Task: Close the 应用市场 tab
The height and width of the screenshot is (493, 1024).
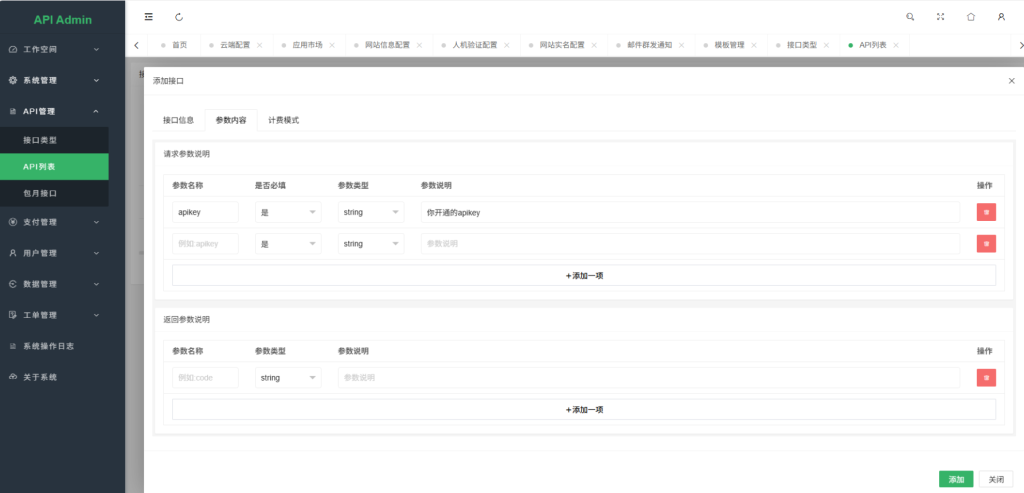Action: (332, 45)
